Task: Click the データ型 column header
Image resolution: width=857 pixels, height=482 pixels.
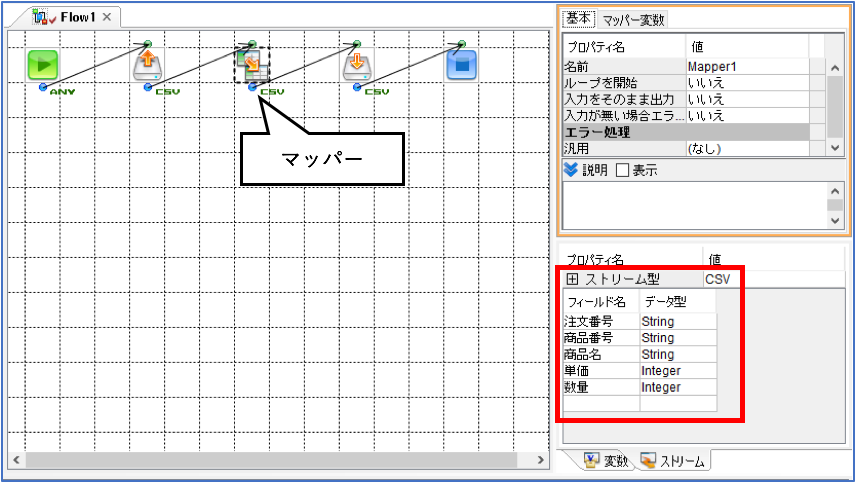Action: [678, 302]
